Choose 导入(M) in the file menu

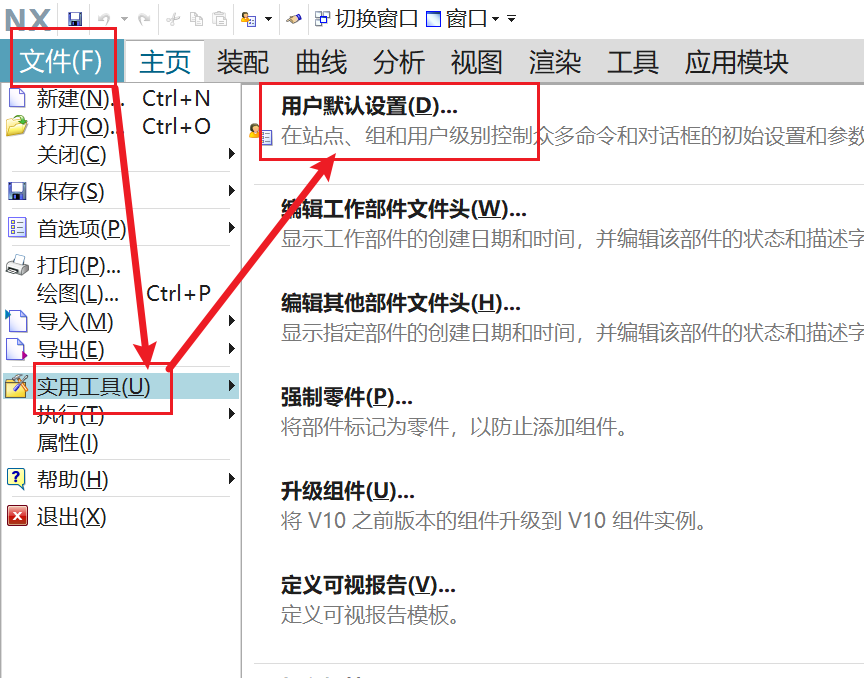click(120, 321)
